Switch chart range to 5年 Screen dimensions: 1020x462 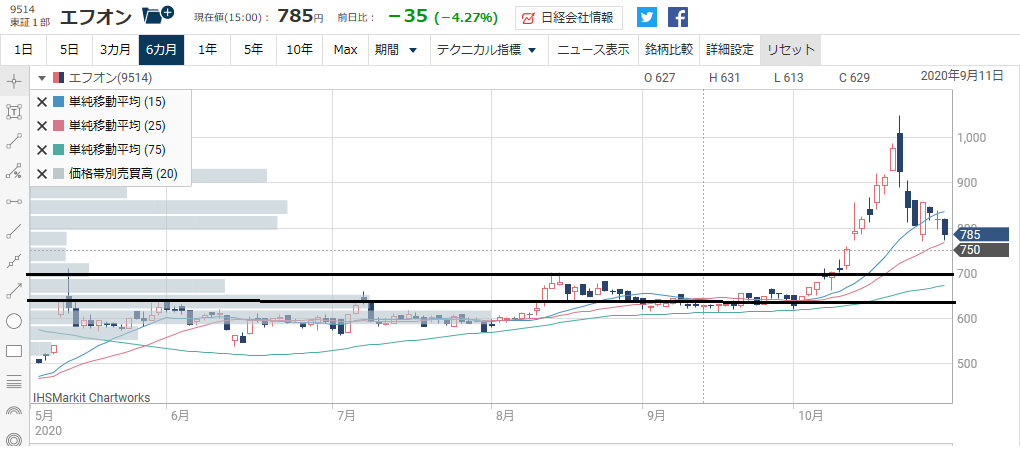click(x=254, y=50)
